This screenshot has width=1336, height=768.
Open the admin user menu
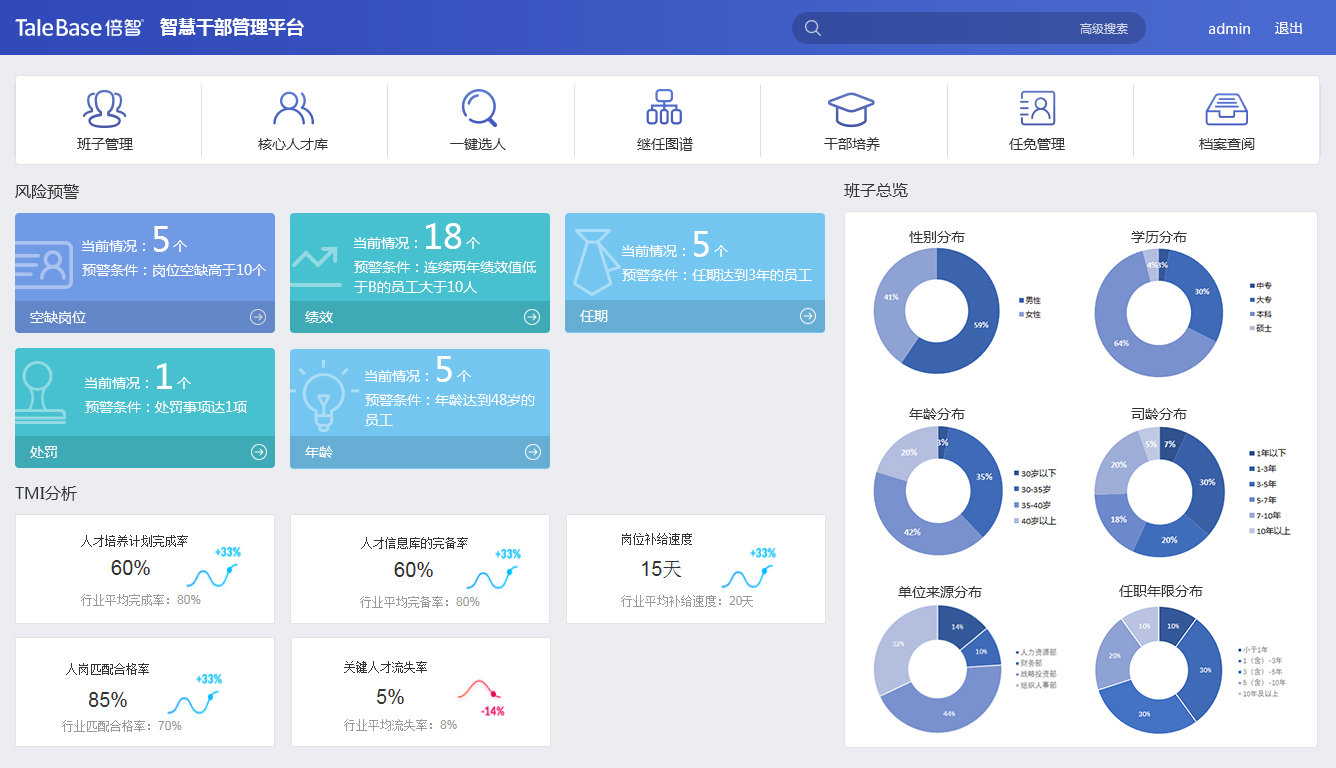pos(1229,29)
